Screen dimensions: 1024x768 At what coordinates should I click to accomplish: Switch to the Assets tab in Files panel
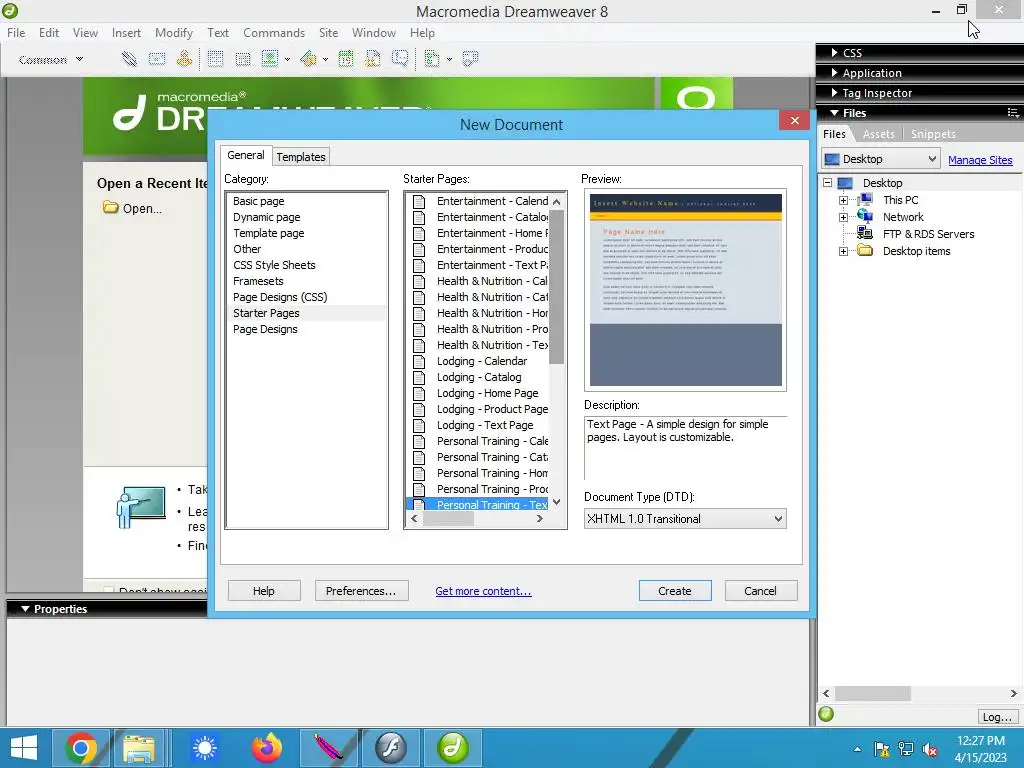[x=878, y=134]
